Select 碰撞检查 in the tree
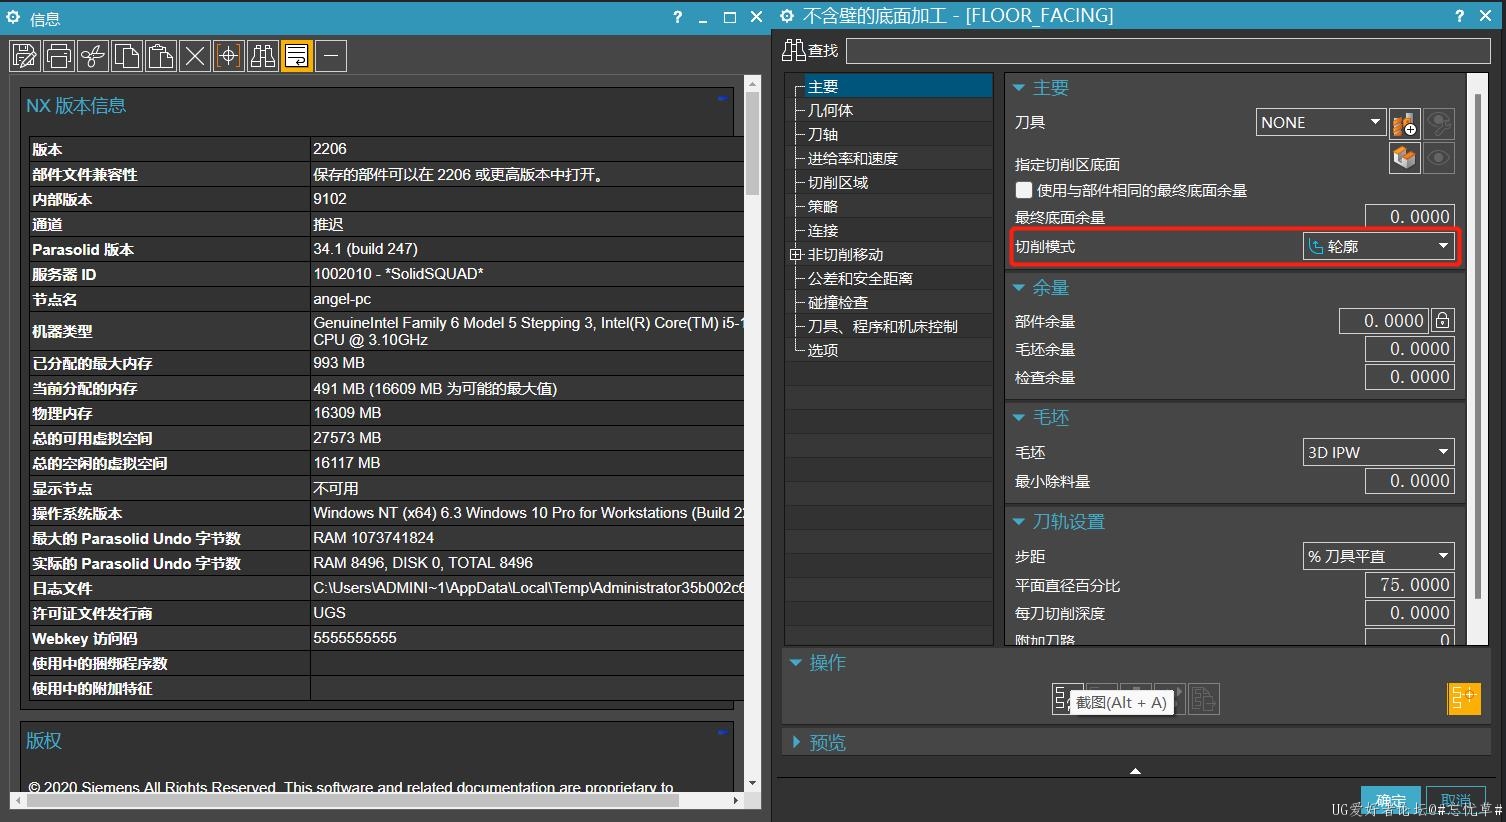Screen dimensions: 1506x822 838,303
